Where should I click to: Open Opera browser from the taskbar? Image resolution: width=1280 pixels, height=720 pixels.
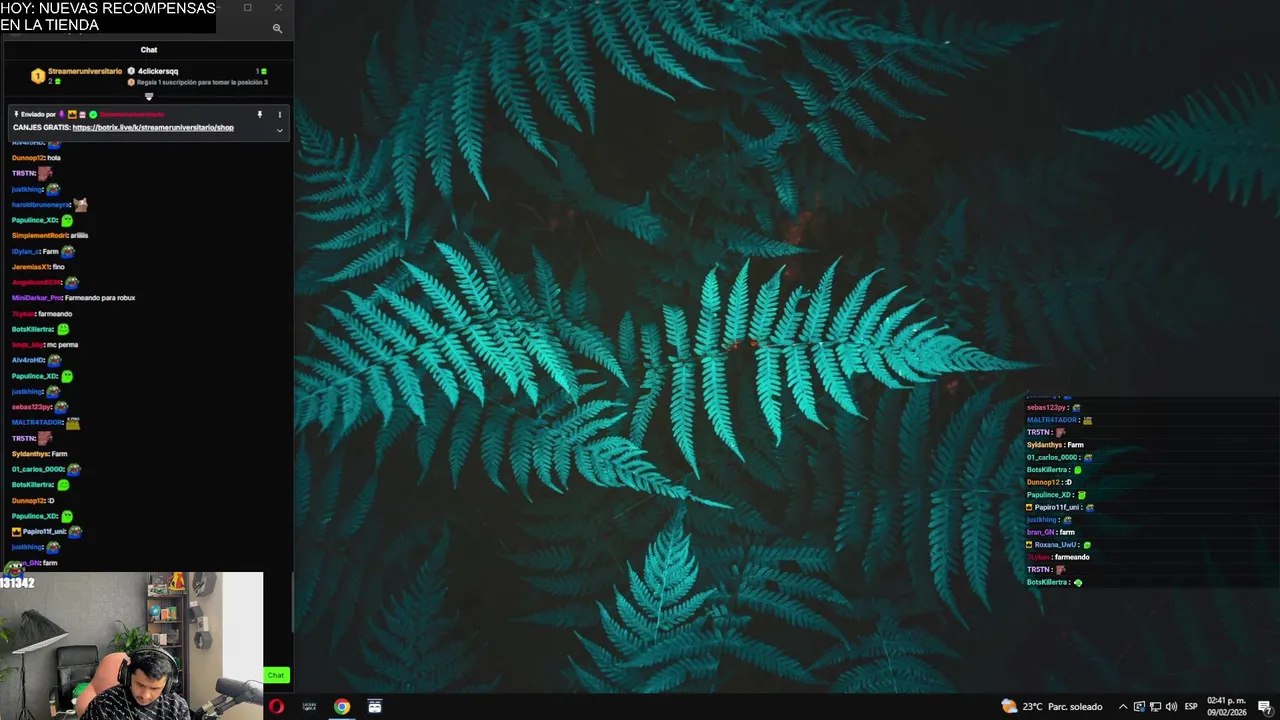pos(276,707)
